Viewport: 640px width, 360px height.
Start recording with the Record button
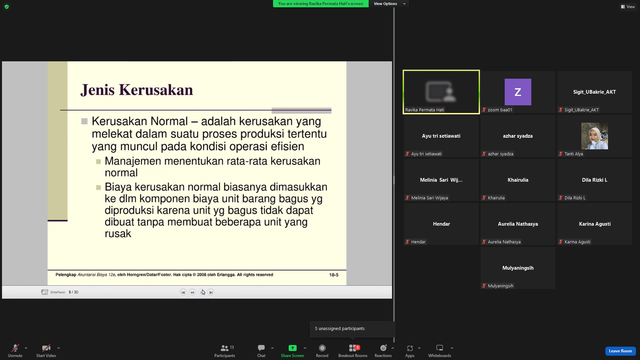pos(322,350)
